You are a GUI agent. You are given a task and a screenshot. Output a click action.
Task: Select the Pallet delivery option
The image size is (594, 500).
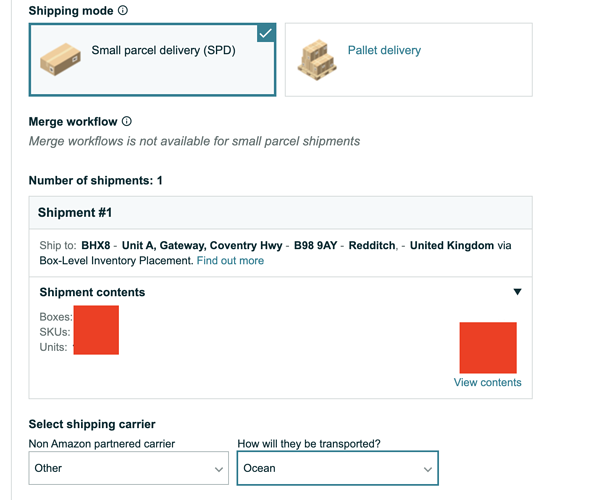(x=409, y=59)
